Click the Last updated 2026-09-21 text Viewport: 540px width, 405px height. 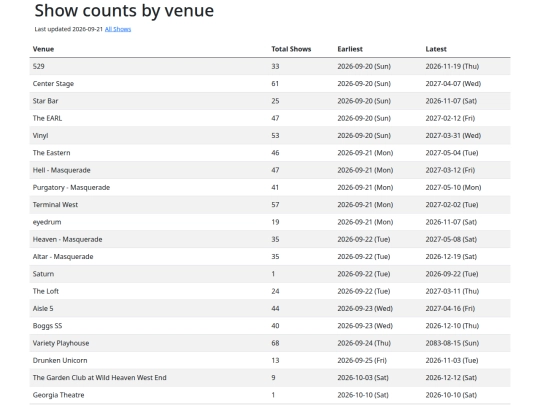69,29
